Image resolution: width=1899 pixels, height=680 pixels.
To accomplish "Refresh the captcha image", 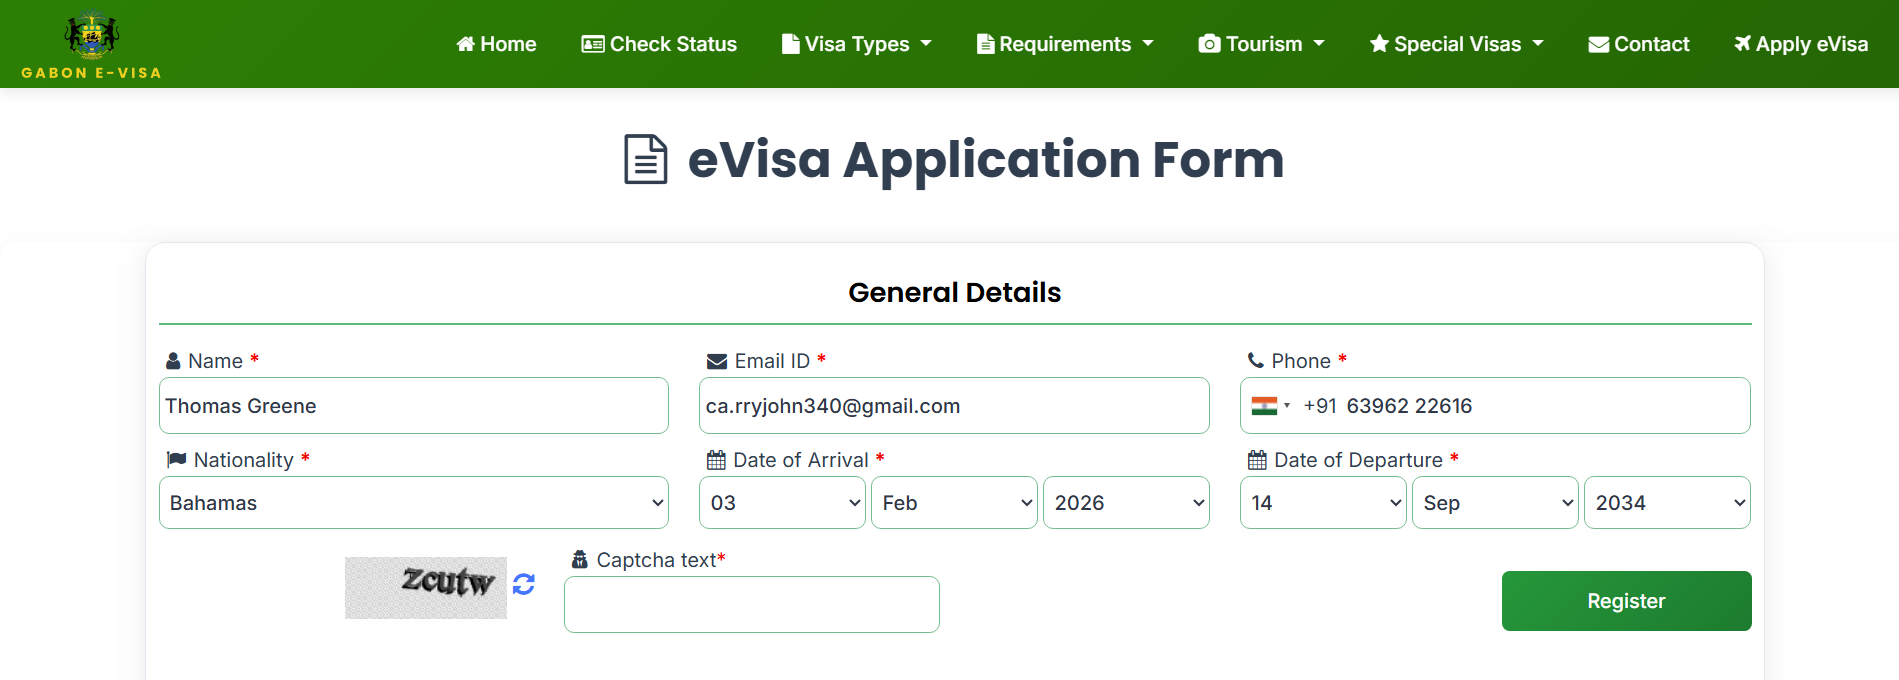I will point(524,584).
